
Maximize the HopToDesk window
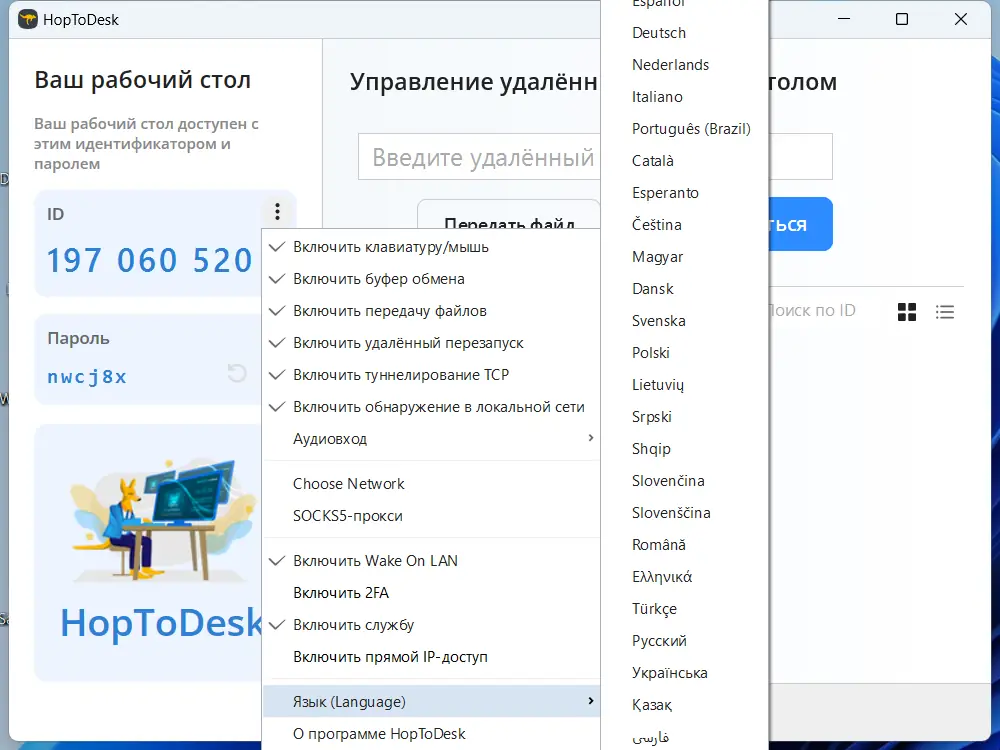pyautogui.click(x=902, y=19)
